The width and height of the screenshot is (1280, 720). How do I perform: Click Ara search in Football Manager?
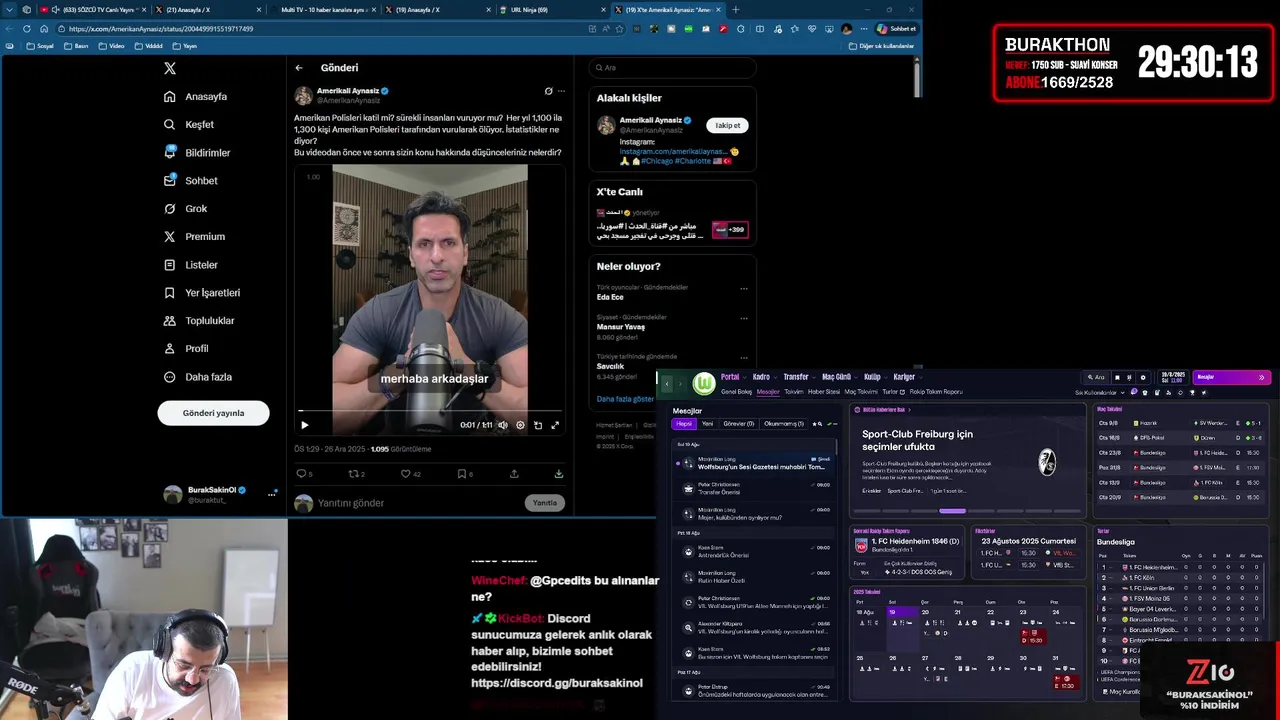click(1096, 377)
